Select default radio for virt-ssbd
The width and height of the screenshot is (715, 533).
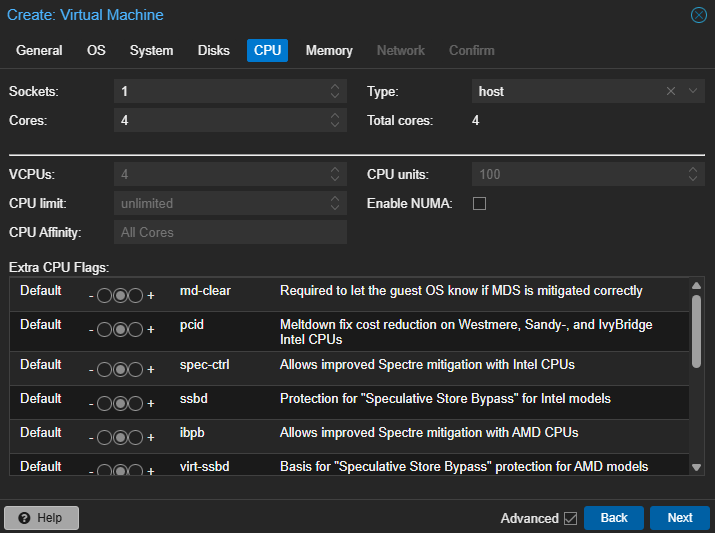click(120, 470)
